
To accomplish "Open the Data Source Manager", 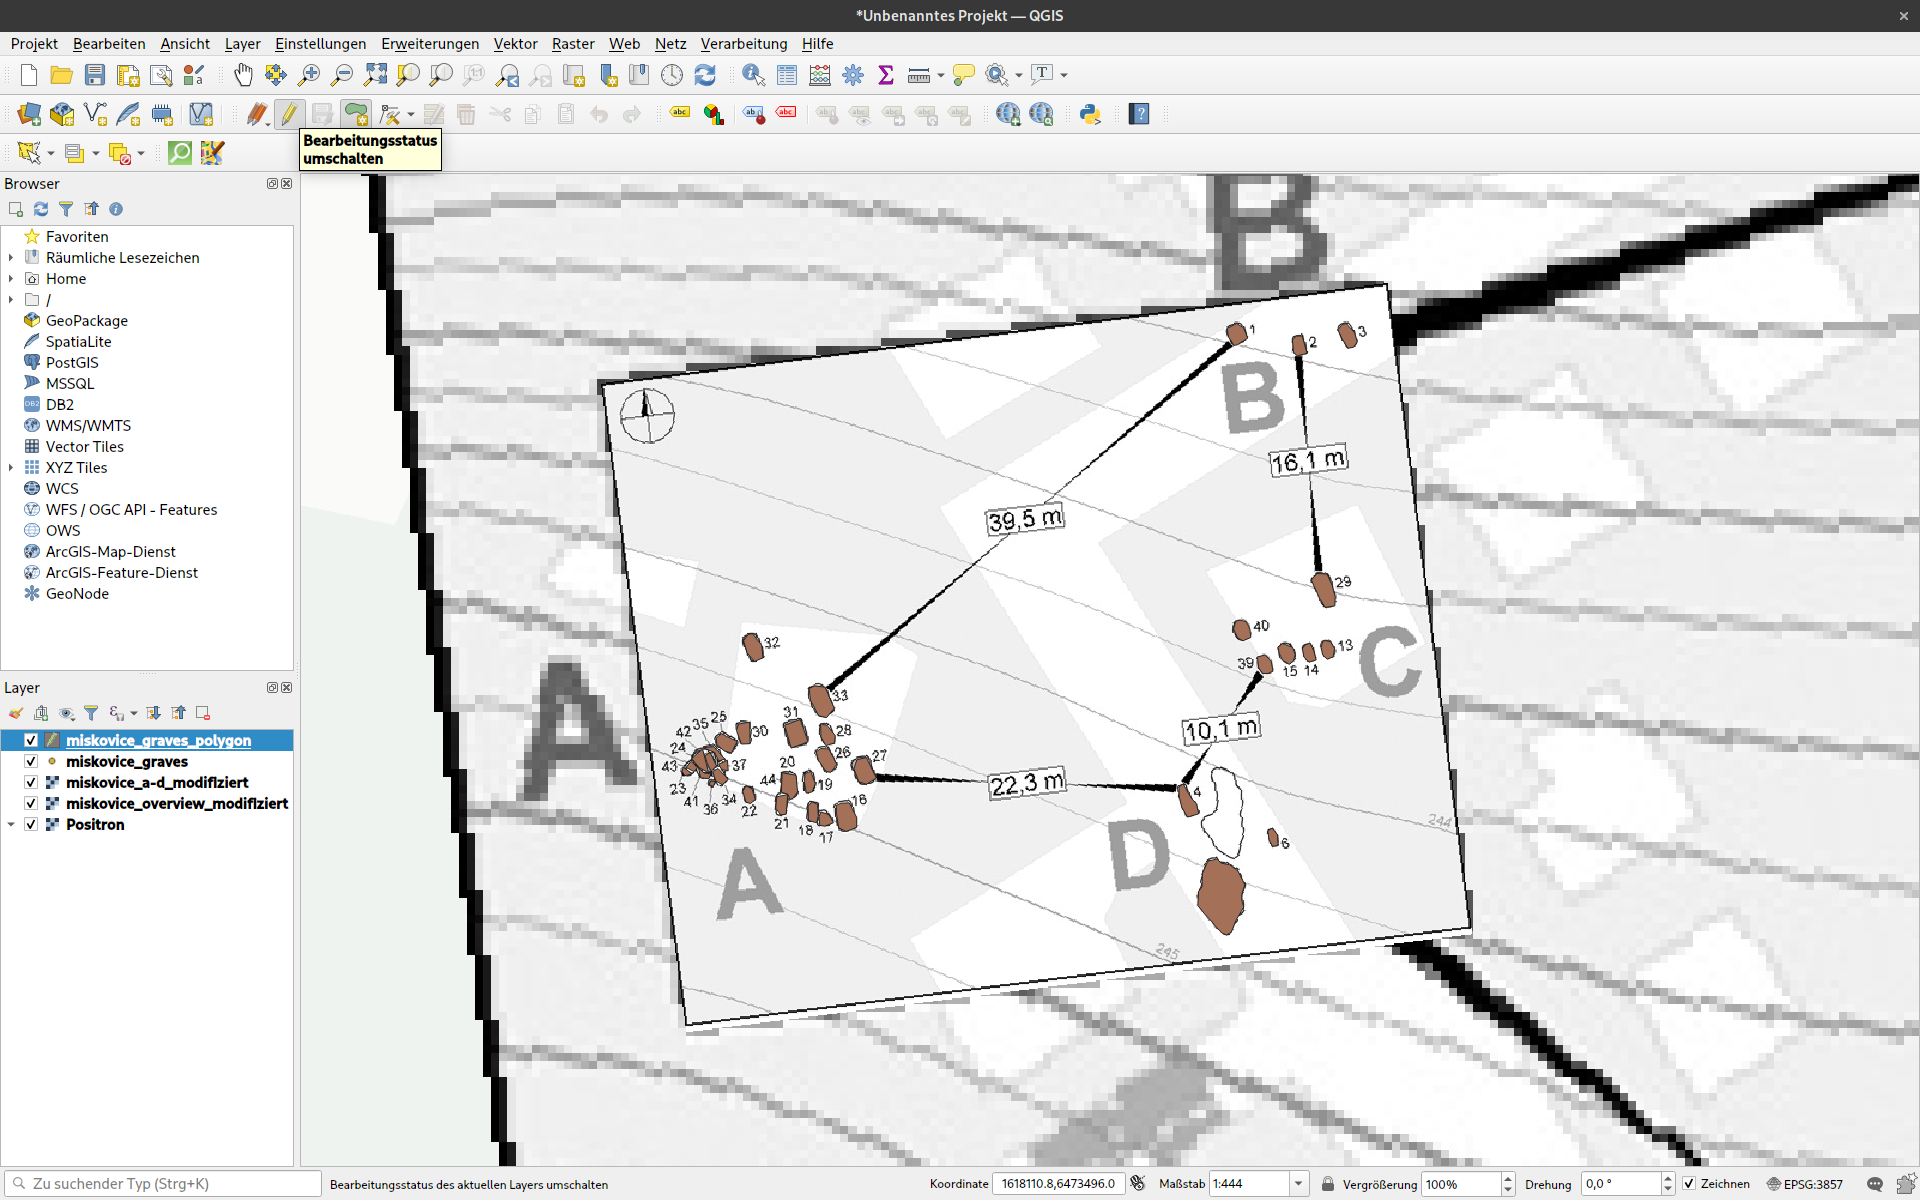I will pos(29,114).
